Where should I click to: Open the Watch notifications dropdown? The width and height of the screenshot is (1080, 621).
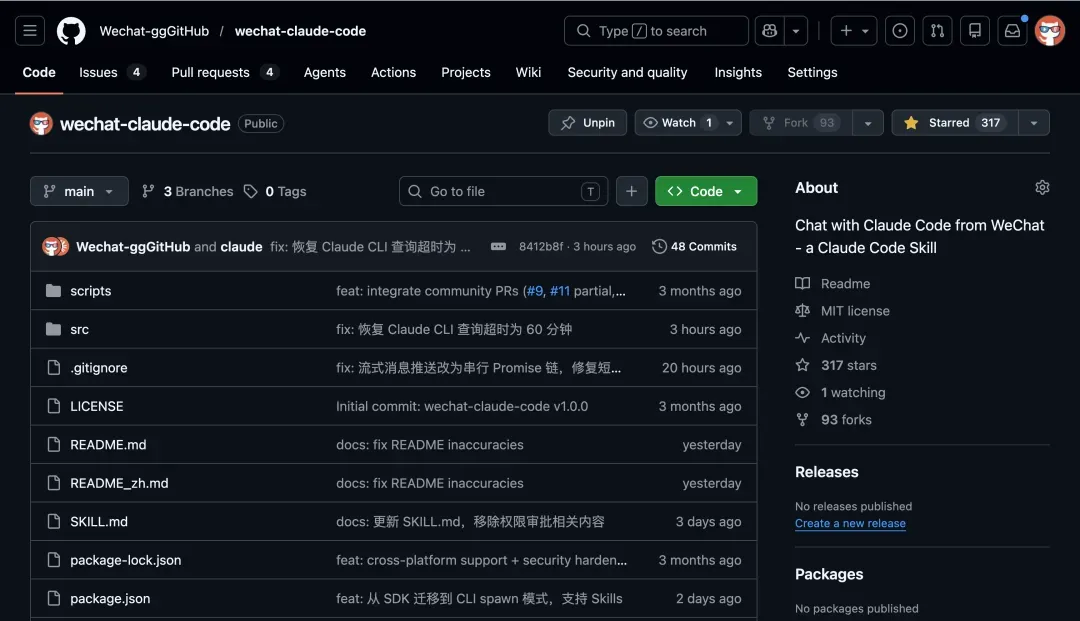click(687, 123)
